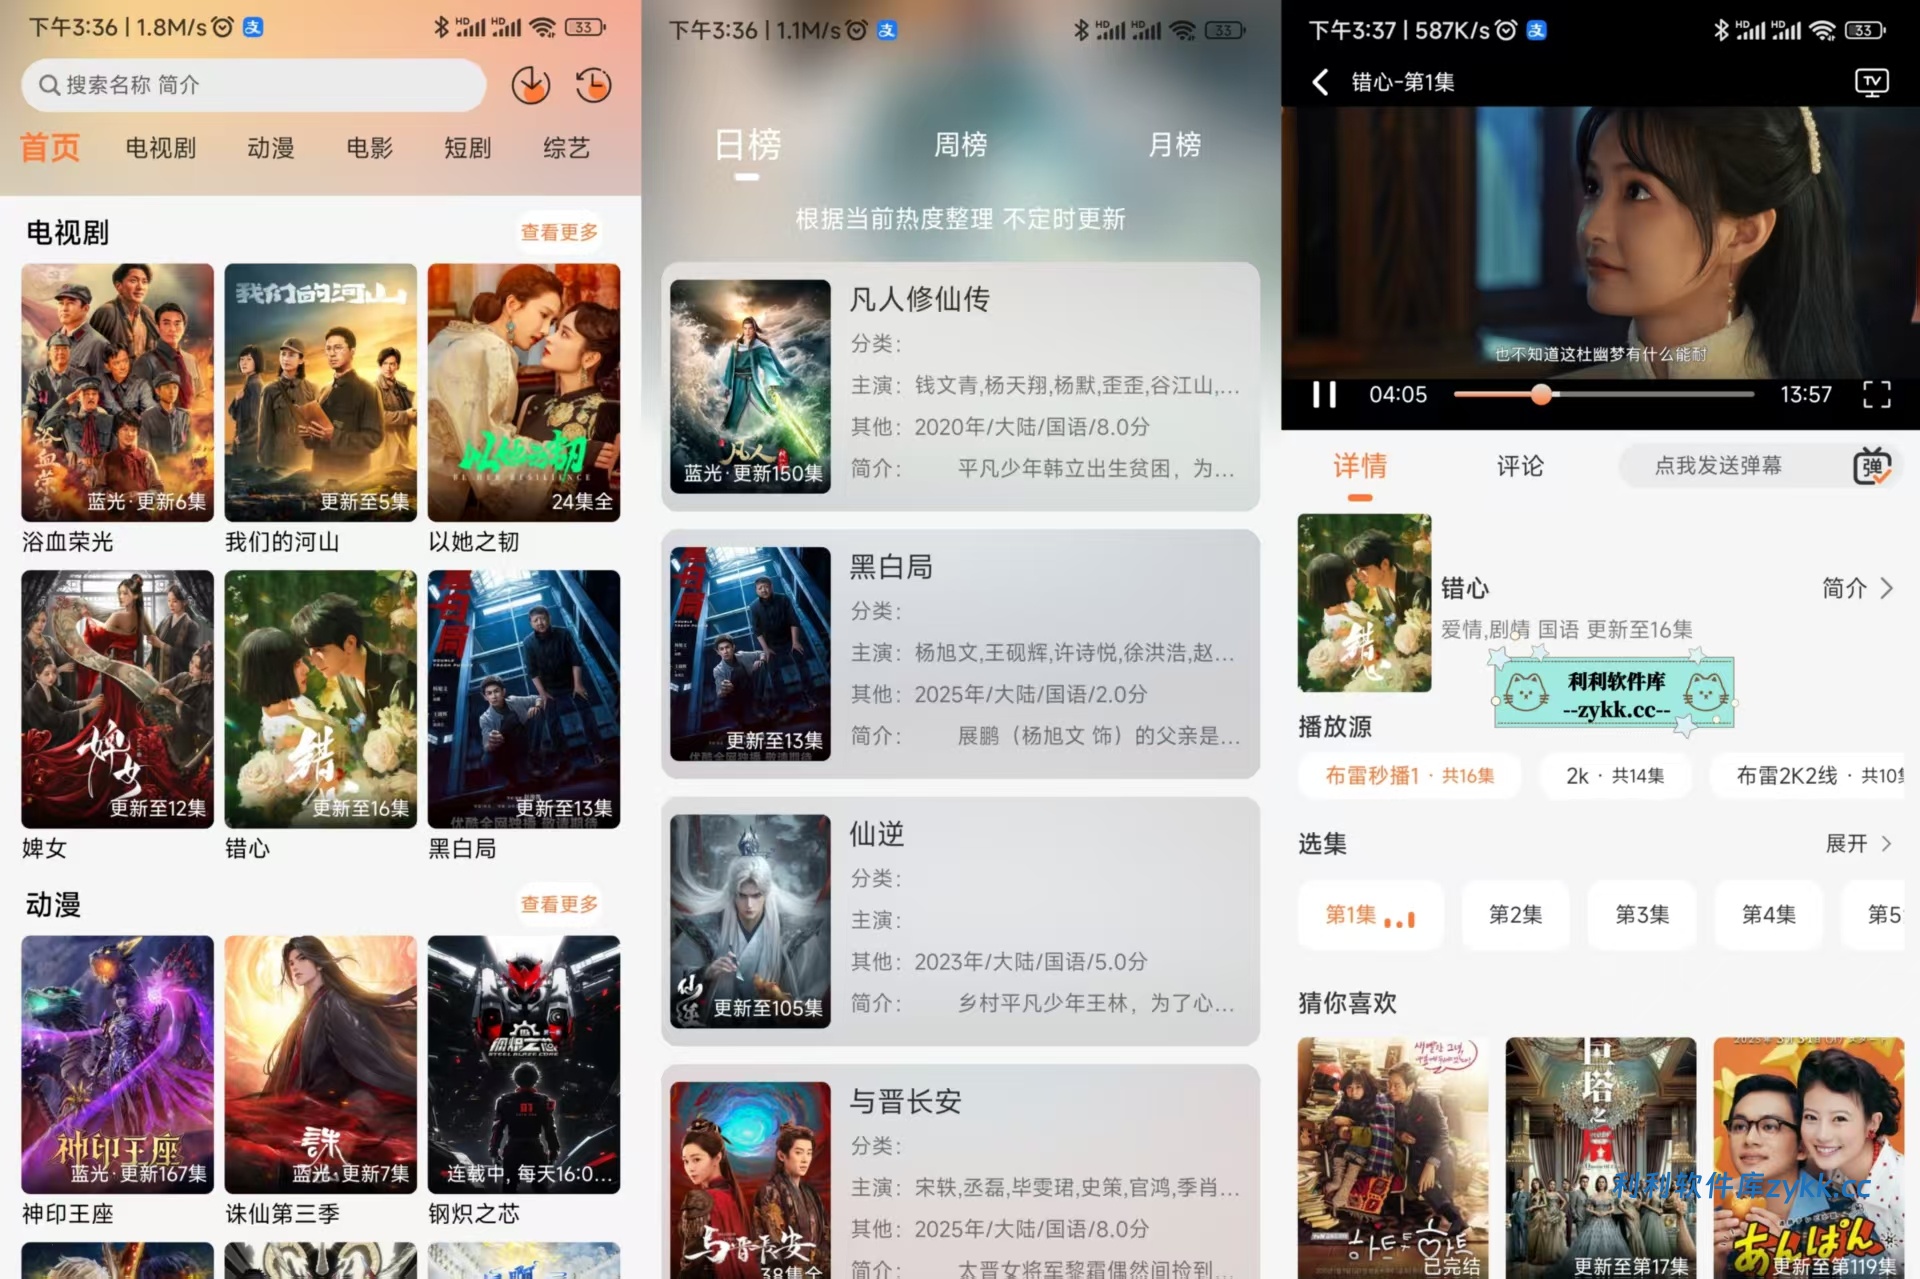This screenshot has width=1920, height=1279.
Task: Open the download manager icon
Action: [x=531, y=85]
